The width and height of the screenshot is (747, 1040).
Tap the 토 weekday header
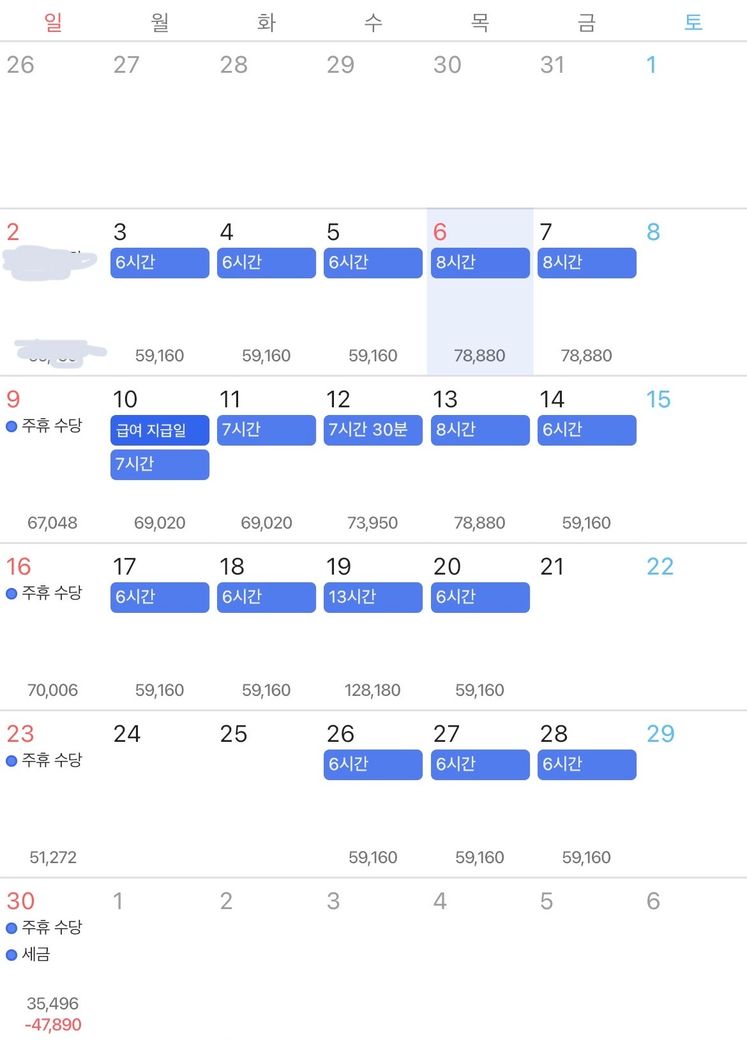(693, 22)
